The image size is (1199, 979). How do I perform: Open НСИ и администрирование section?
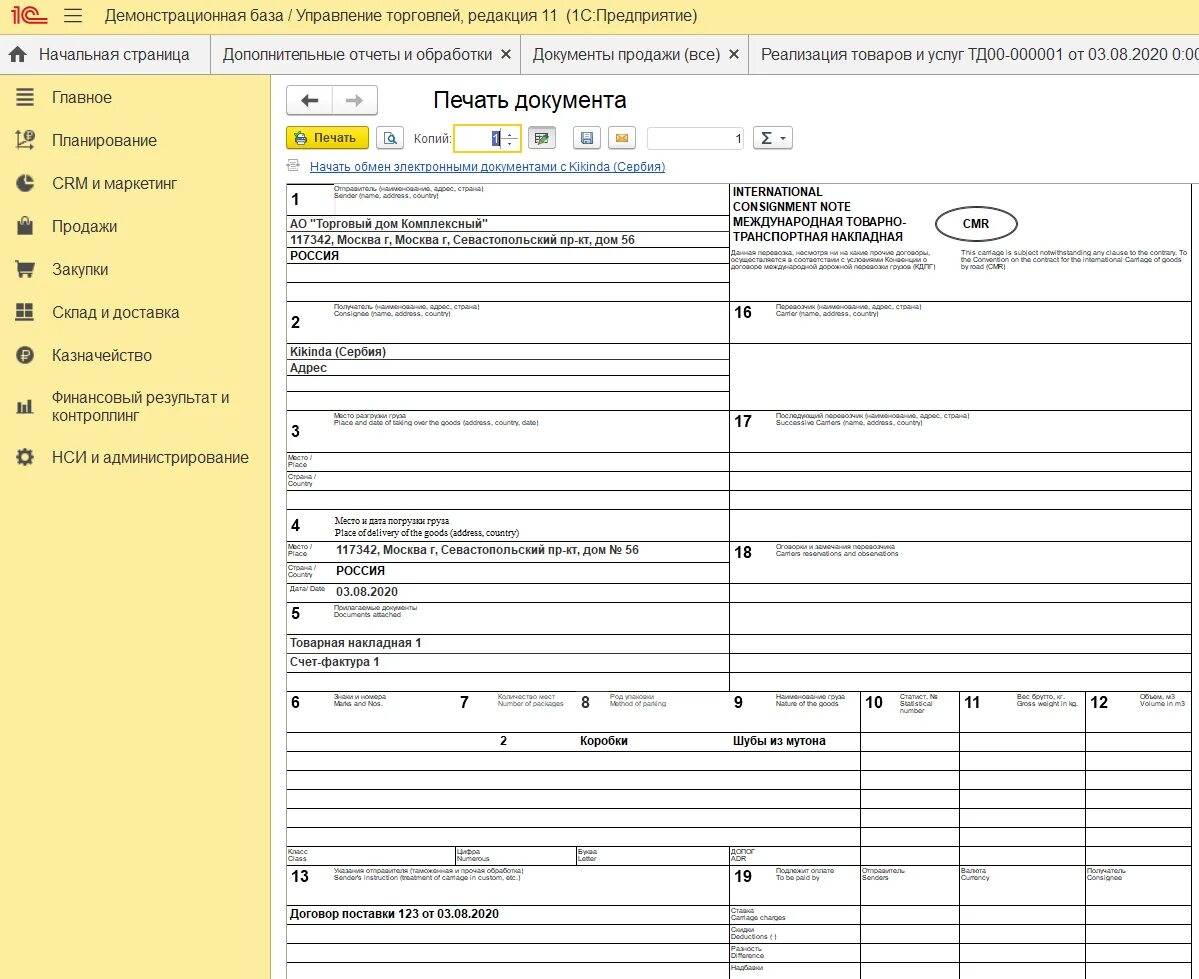(150, 457)
